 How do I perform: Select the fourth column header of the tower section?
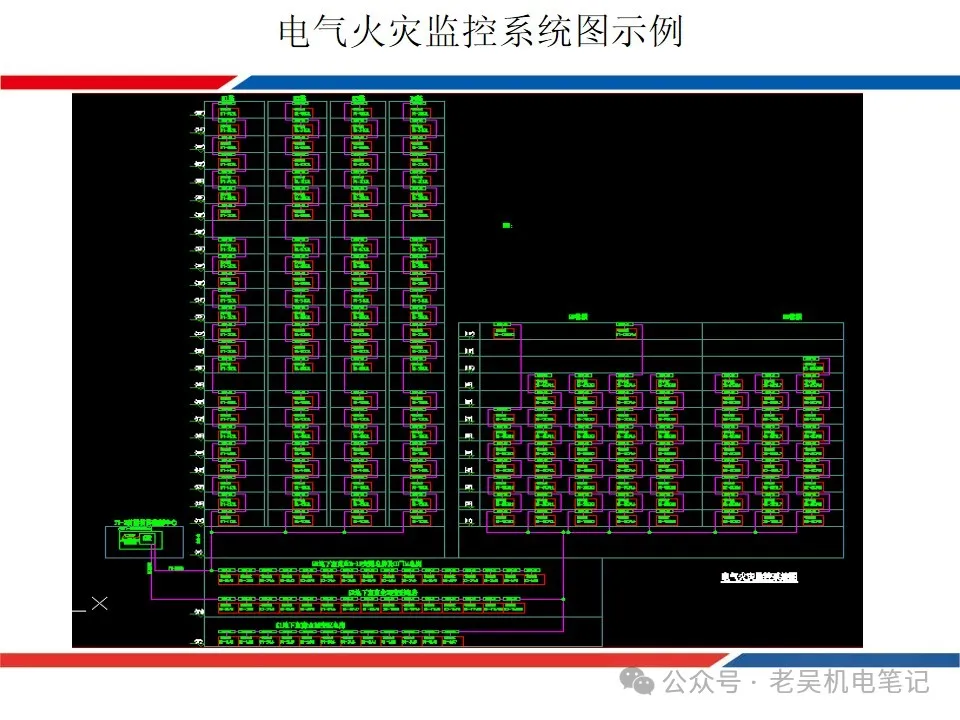pos(416,98)
